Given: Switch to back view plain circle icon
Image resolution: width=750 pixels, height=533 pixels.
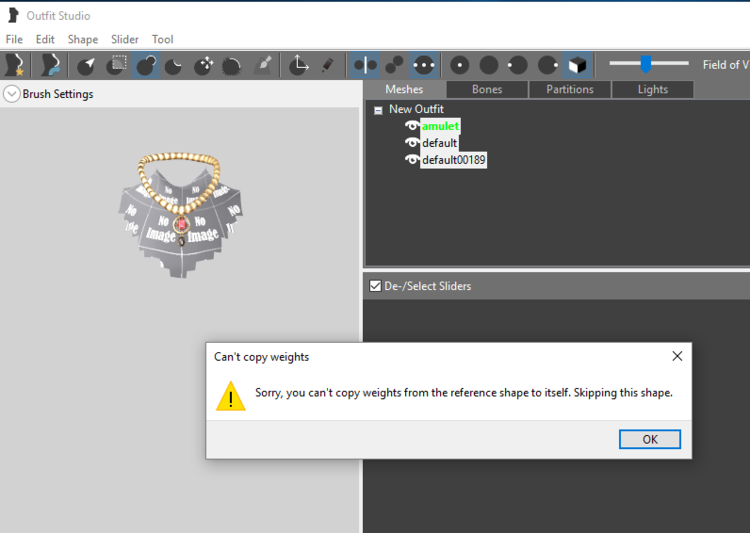Looking at the screenshot, I should point(489,65).
